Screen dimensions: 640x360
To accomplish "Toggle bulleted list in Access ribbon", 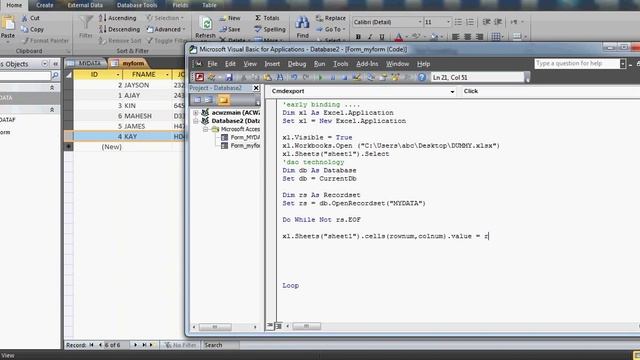I will tap(458, 22).
